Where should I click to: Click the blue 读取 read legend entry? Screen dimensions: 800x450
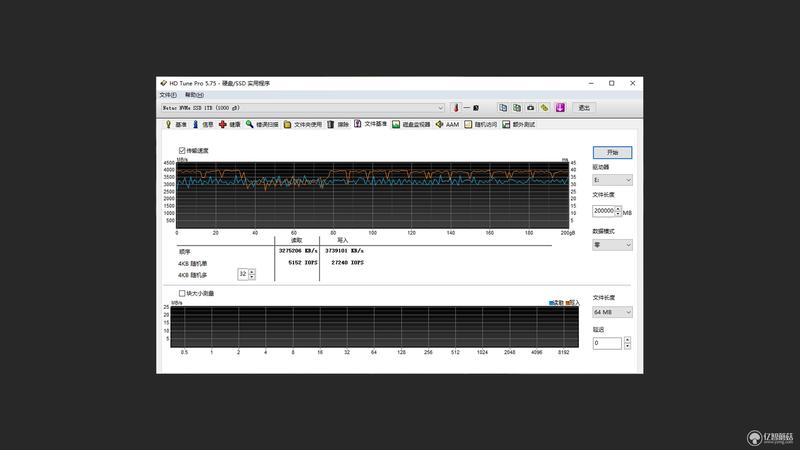point(556,303)
